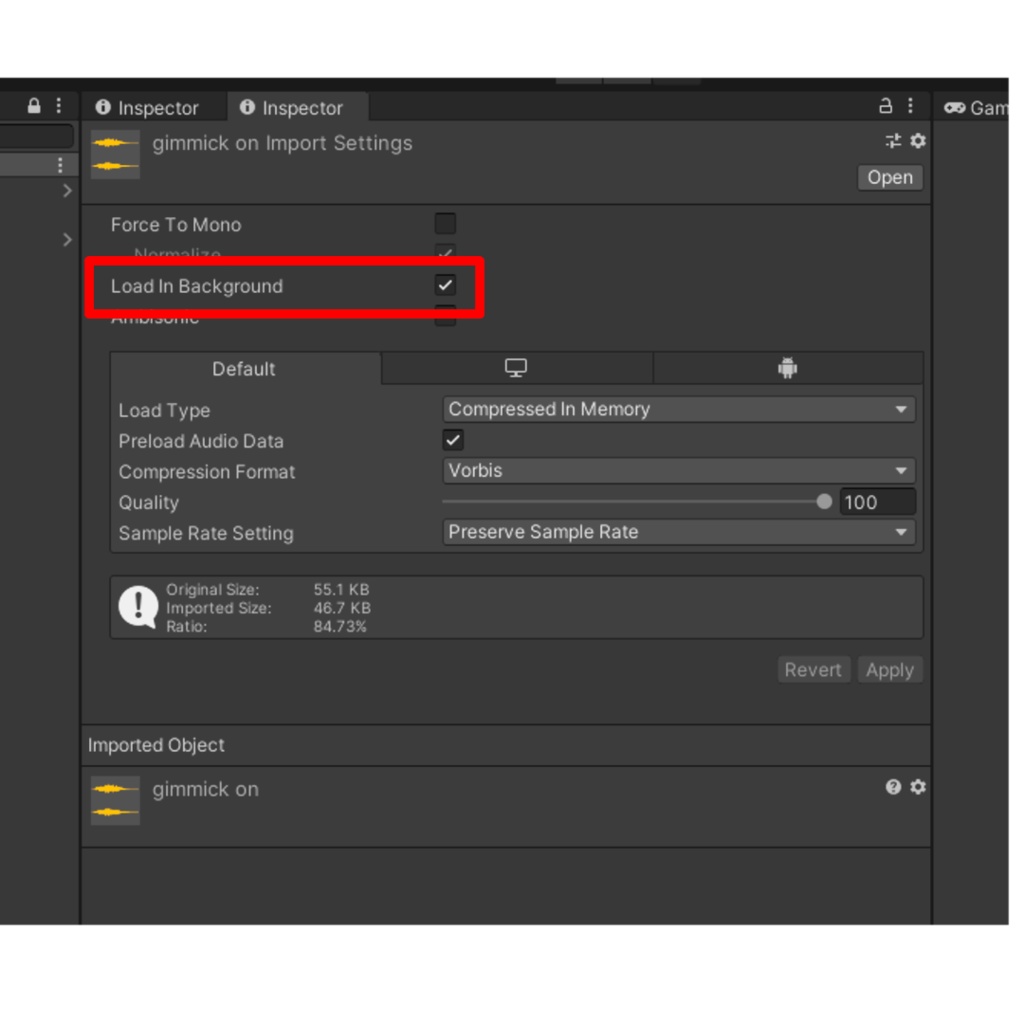
Task: Click the imported gimmick on audio clip icon
Action: tap(115, 801)
